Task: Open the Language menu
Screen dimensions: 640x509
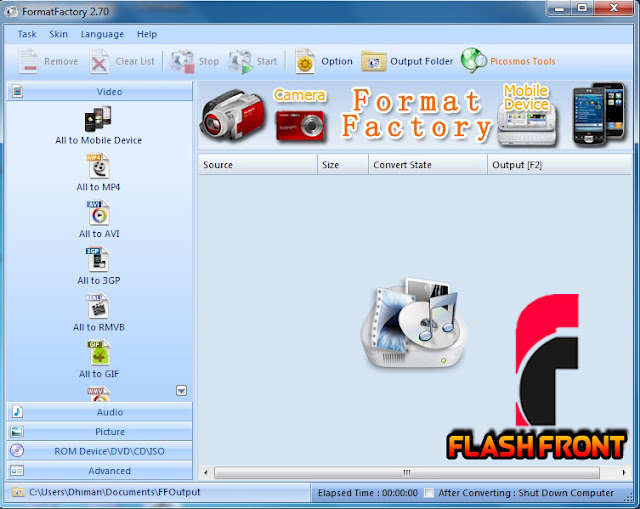Action: [x=102, y=34]
